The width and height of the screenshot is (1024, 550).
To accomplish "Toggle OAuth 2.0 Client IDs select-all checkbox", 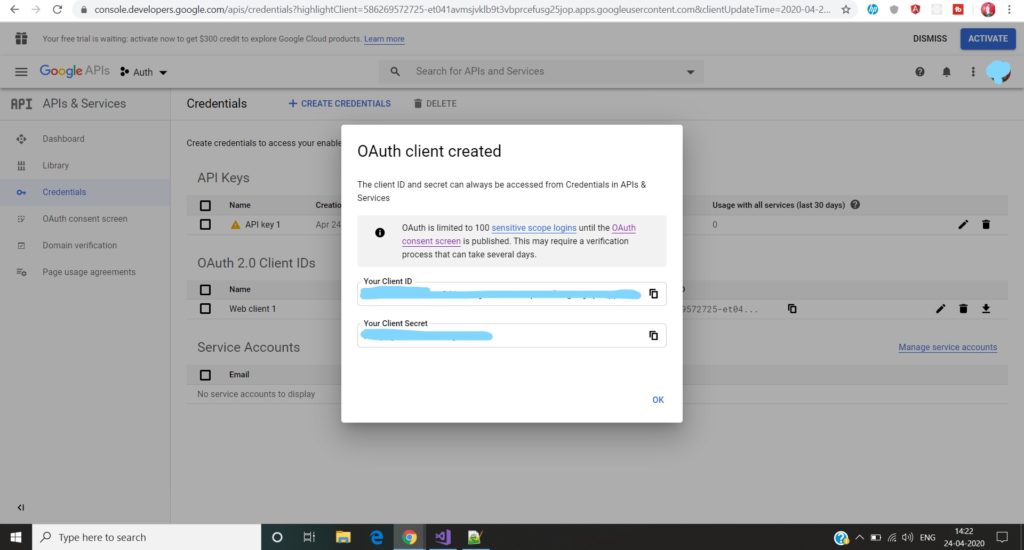I will (205, 289).
